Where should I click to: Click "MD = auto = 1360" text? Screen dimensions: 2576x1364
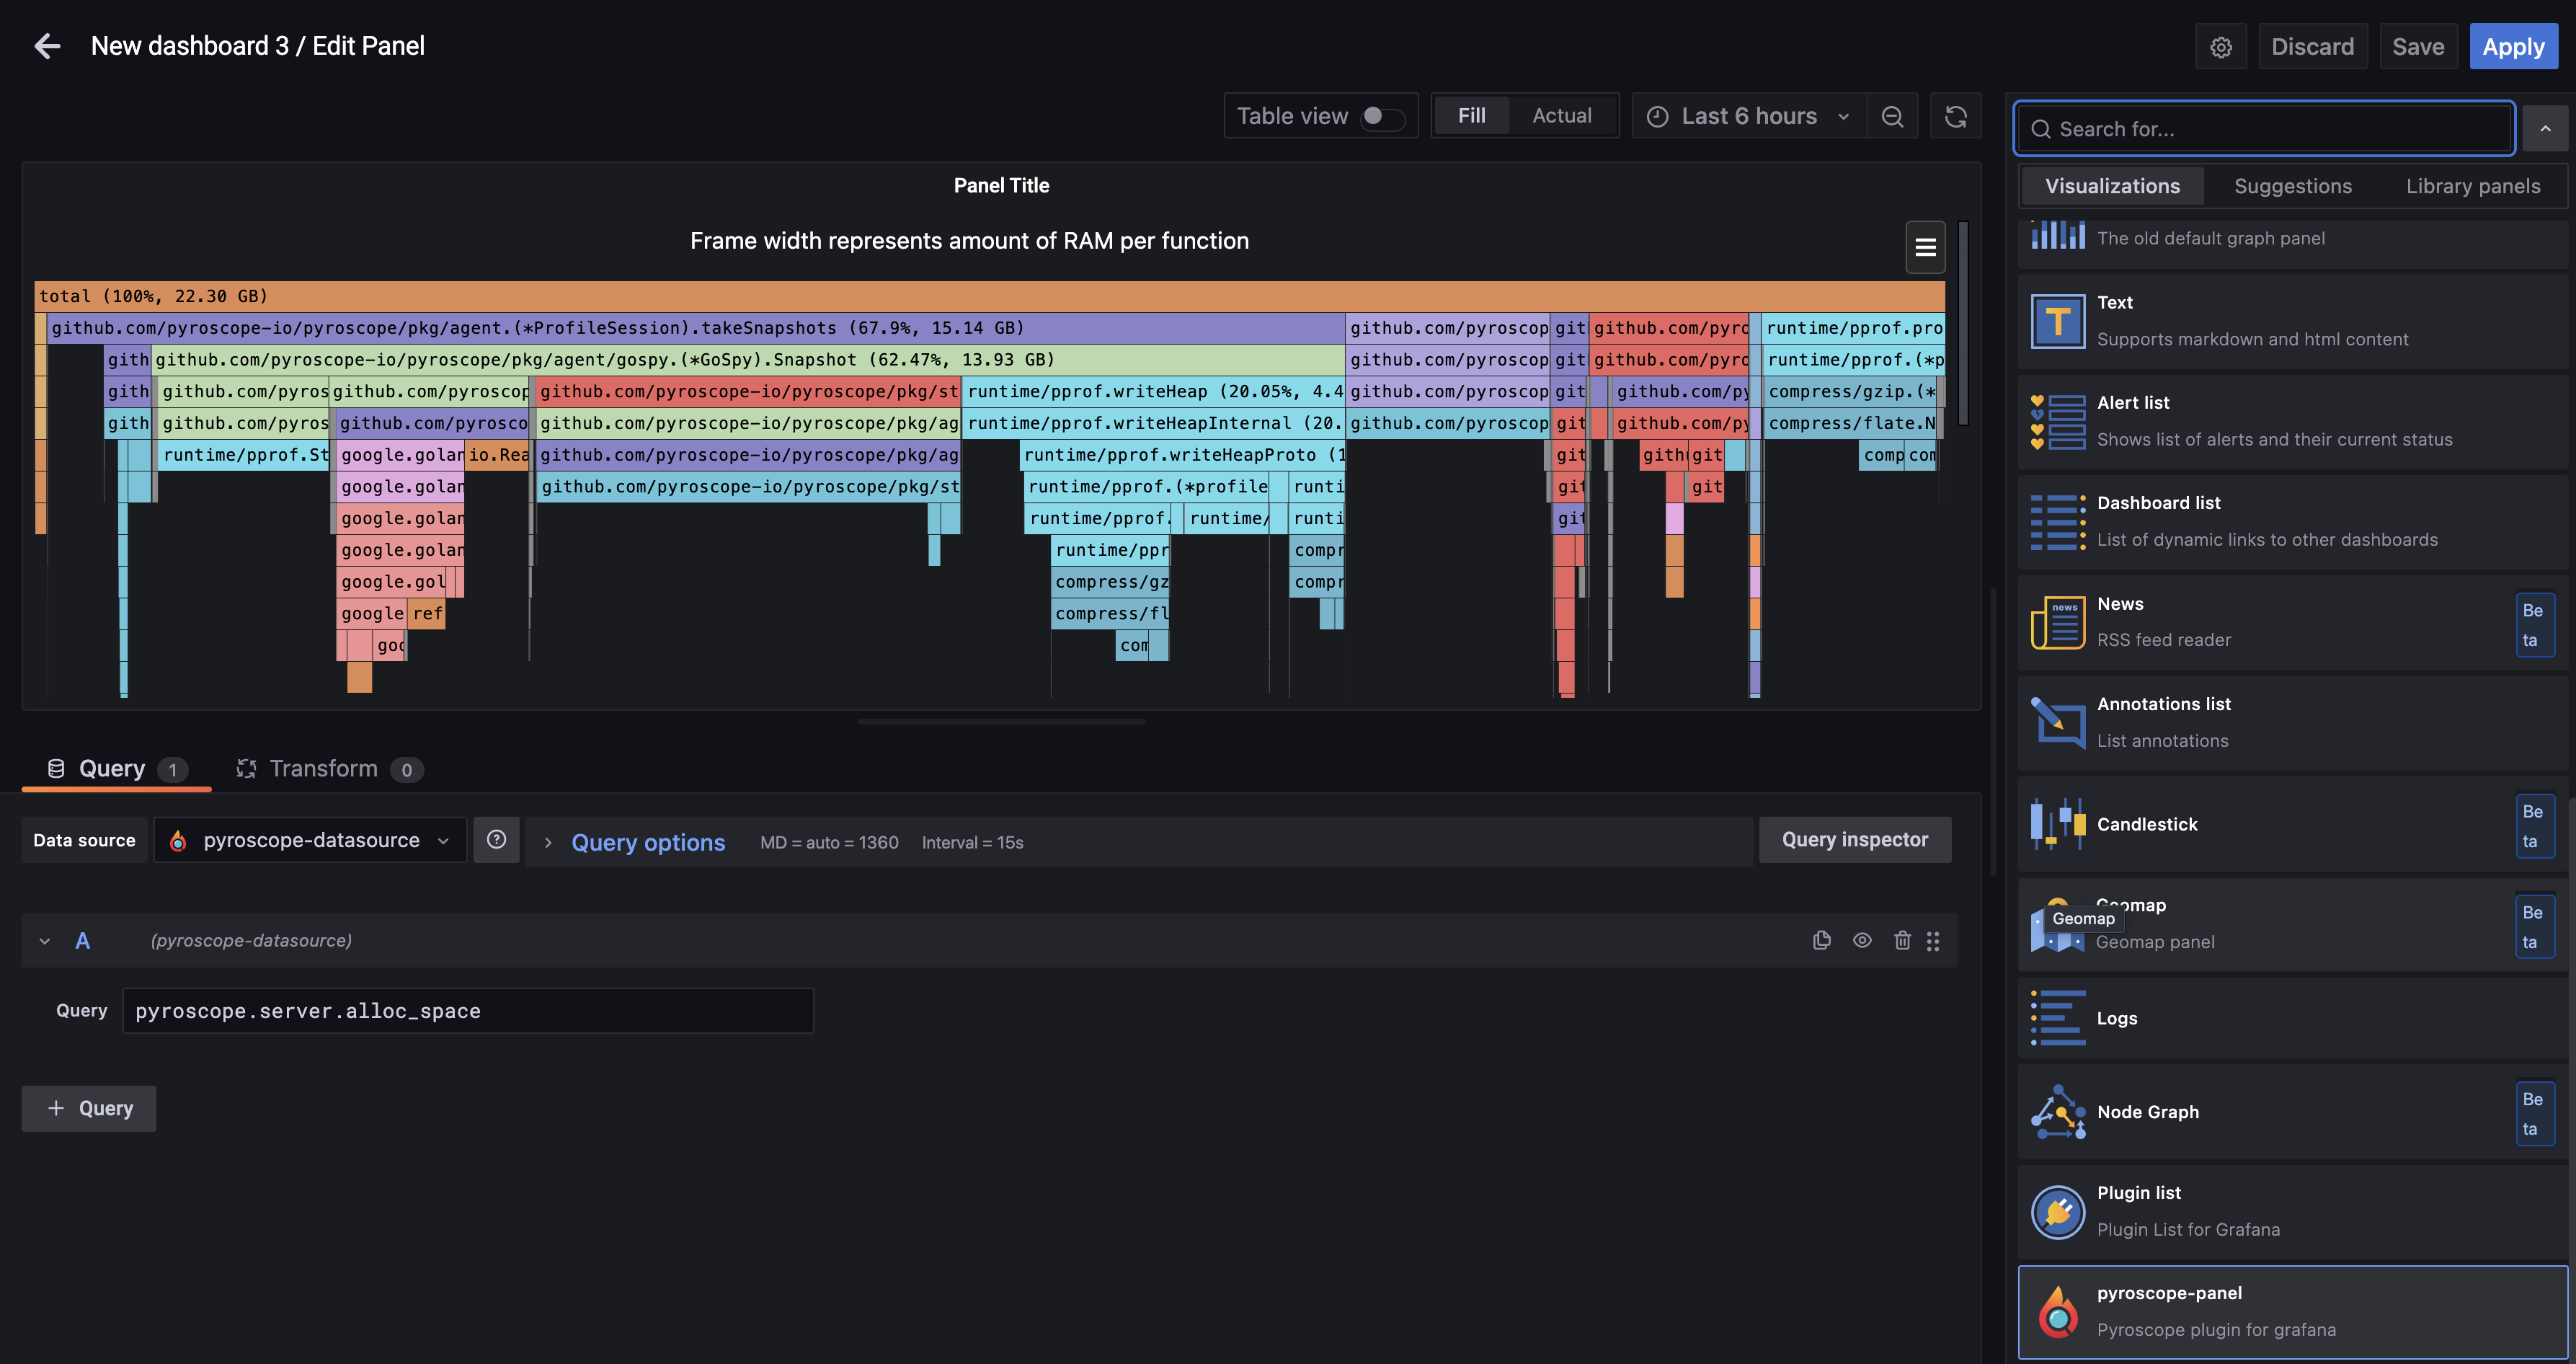[x=829, y=843]
